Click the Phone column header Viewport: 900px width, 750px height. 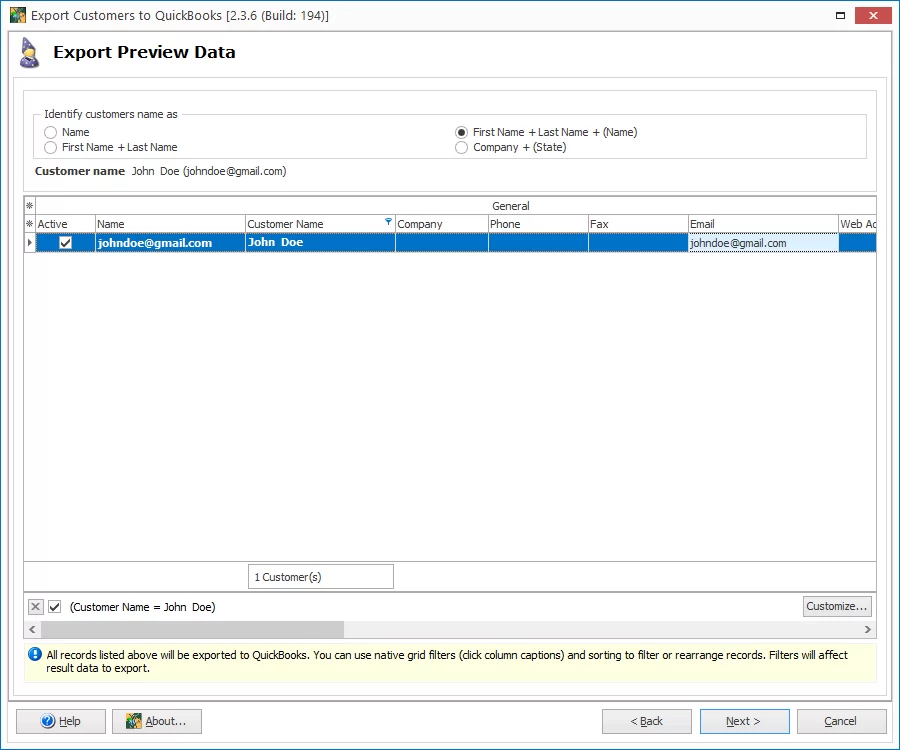point(537,224)
